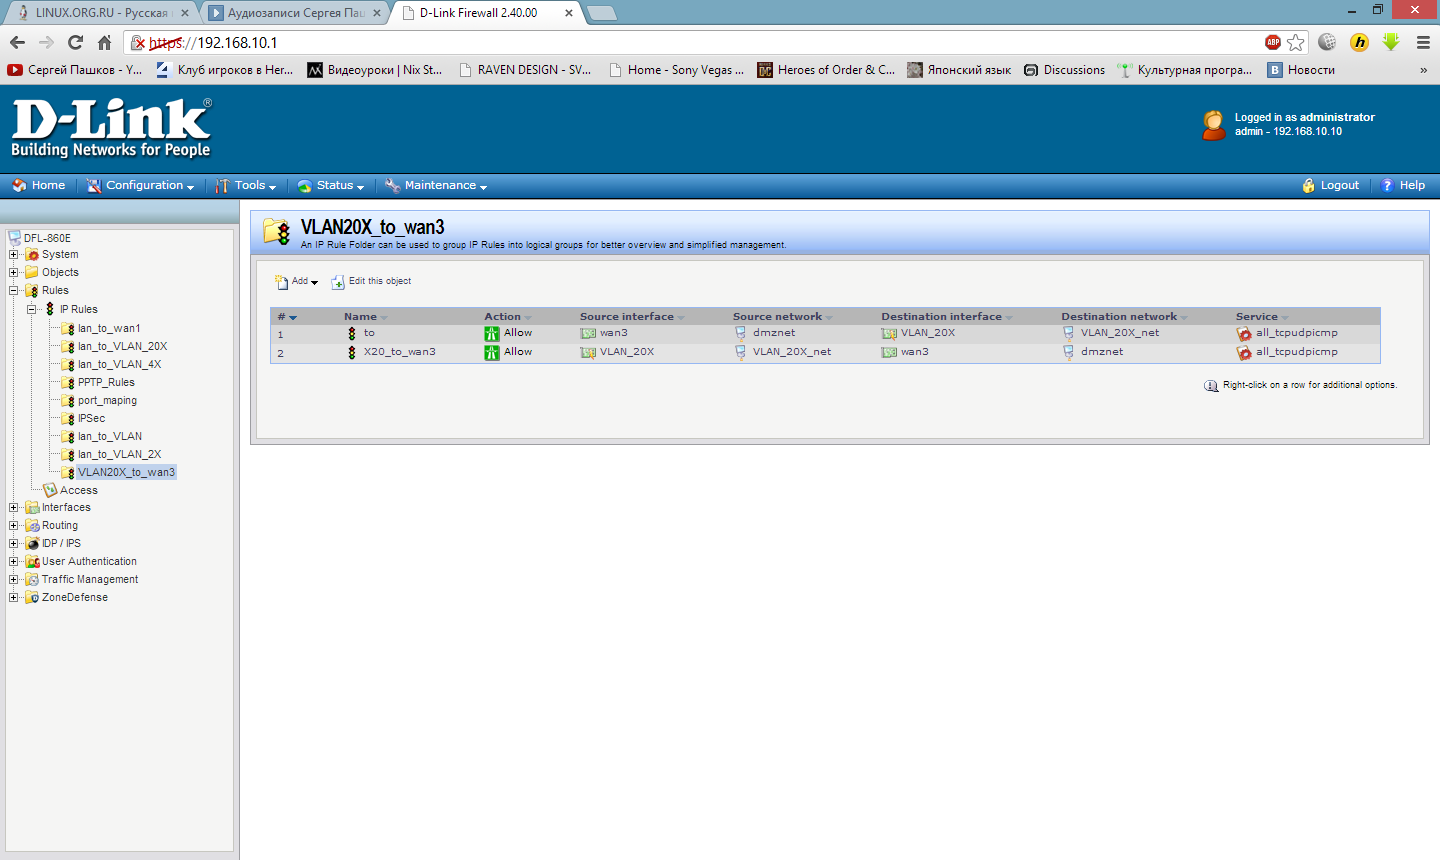Image resolution: width=1440 pixels, height=860 pixels.
Task: Sort by Destination network column header
Action: point(1119,317)
